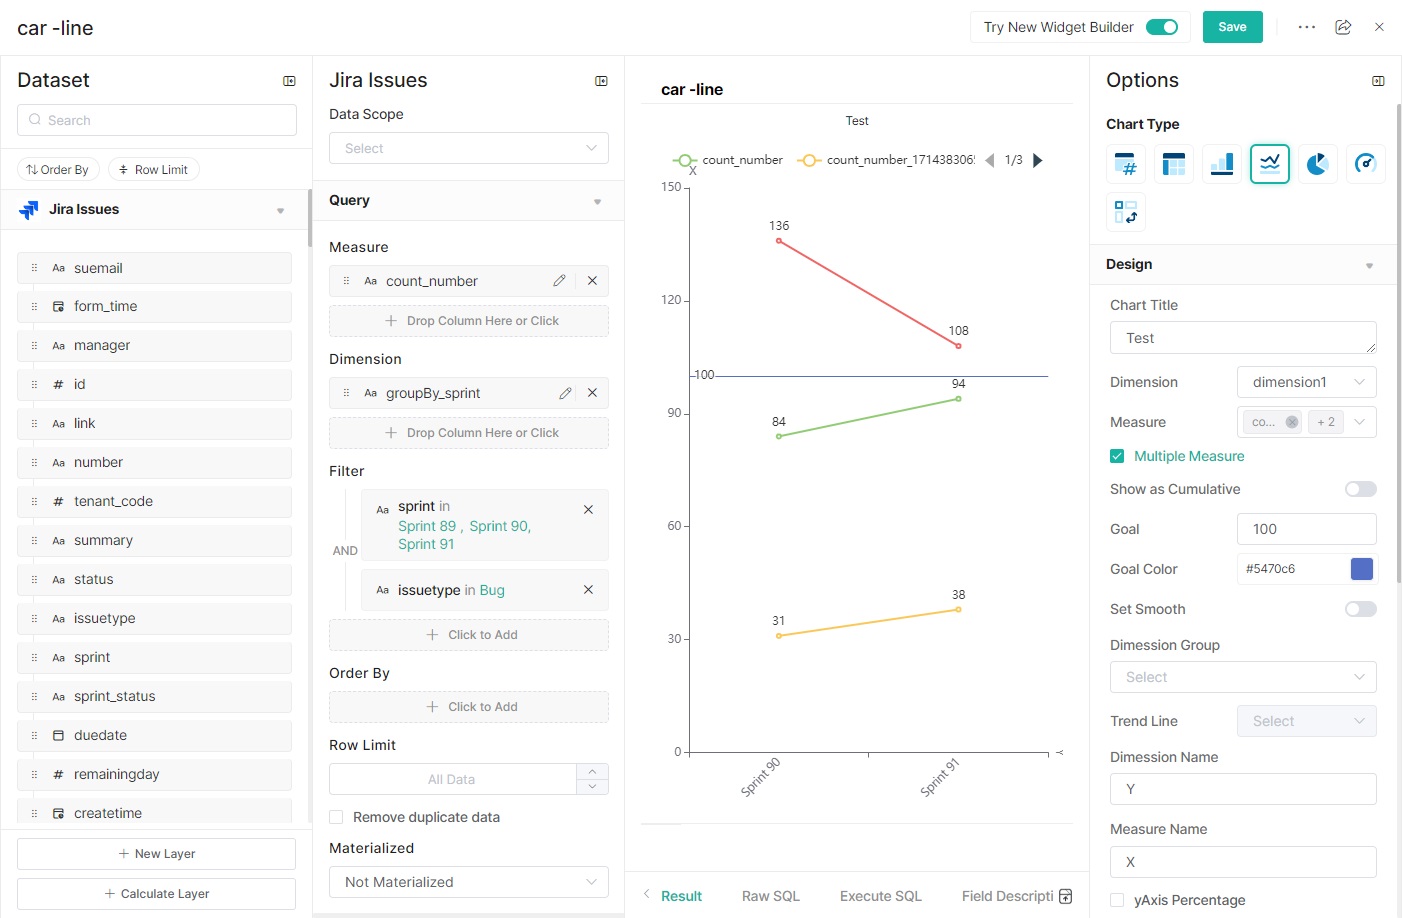Enable Show as Cumulative
This screenshot has width=1402, height=918.
click(x=1360, y=489)
